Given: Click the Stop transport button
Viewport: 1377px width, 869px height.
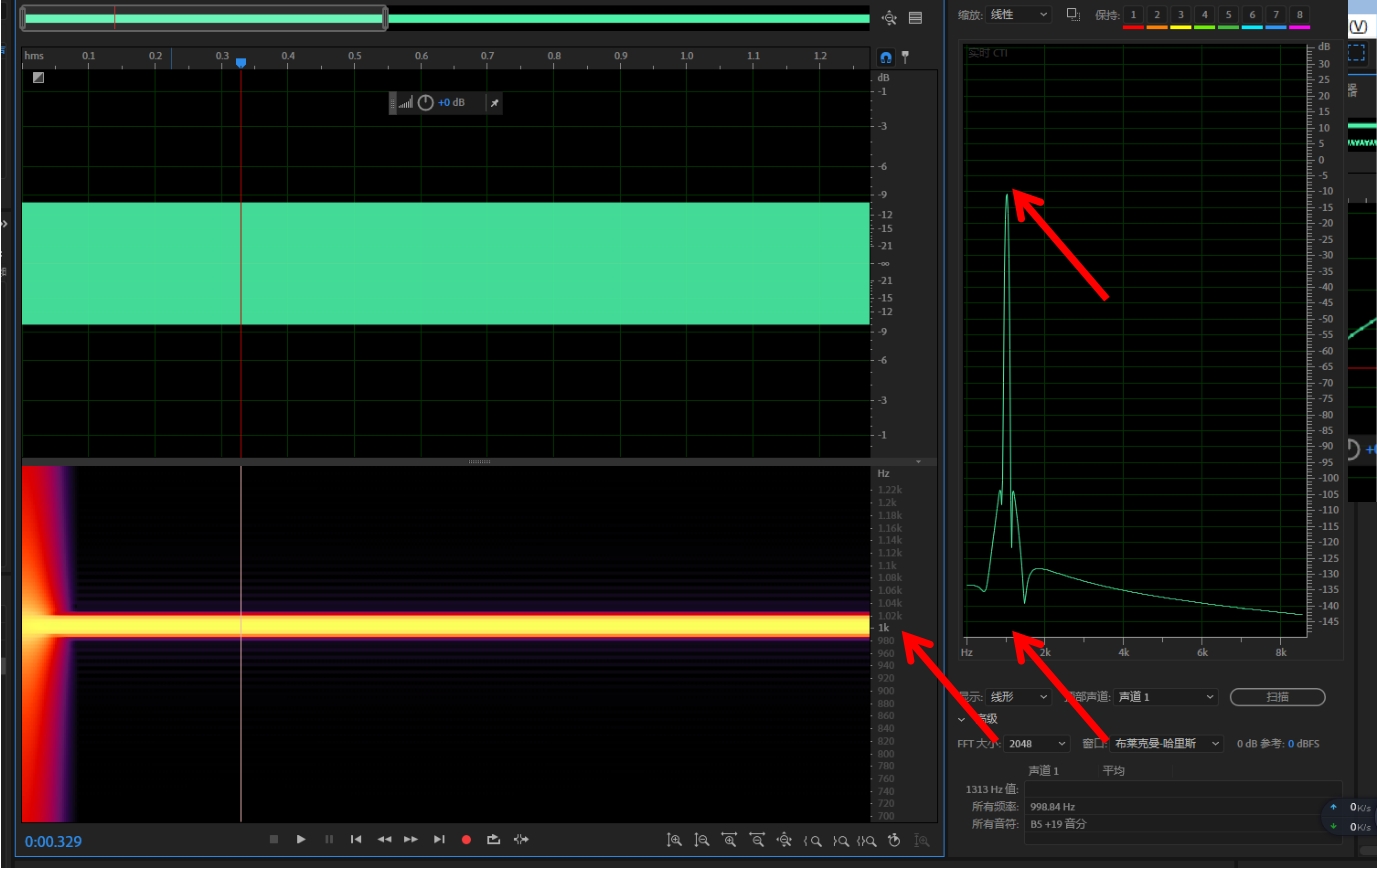Looking at the screenshot, I should 274,840.
